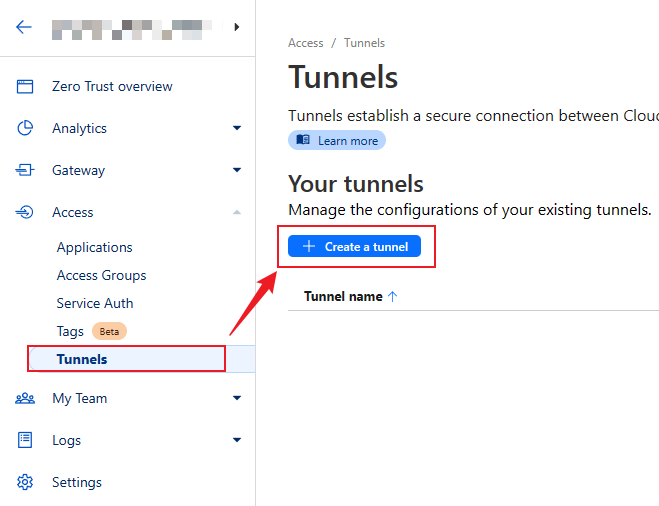This screenshot has height=506, width=659.
Task: Open the account switcher arrow
Action: (x=237, y=27)
